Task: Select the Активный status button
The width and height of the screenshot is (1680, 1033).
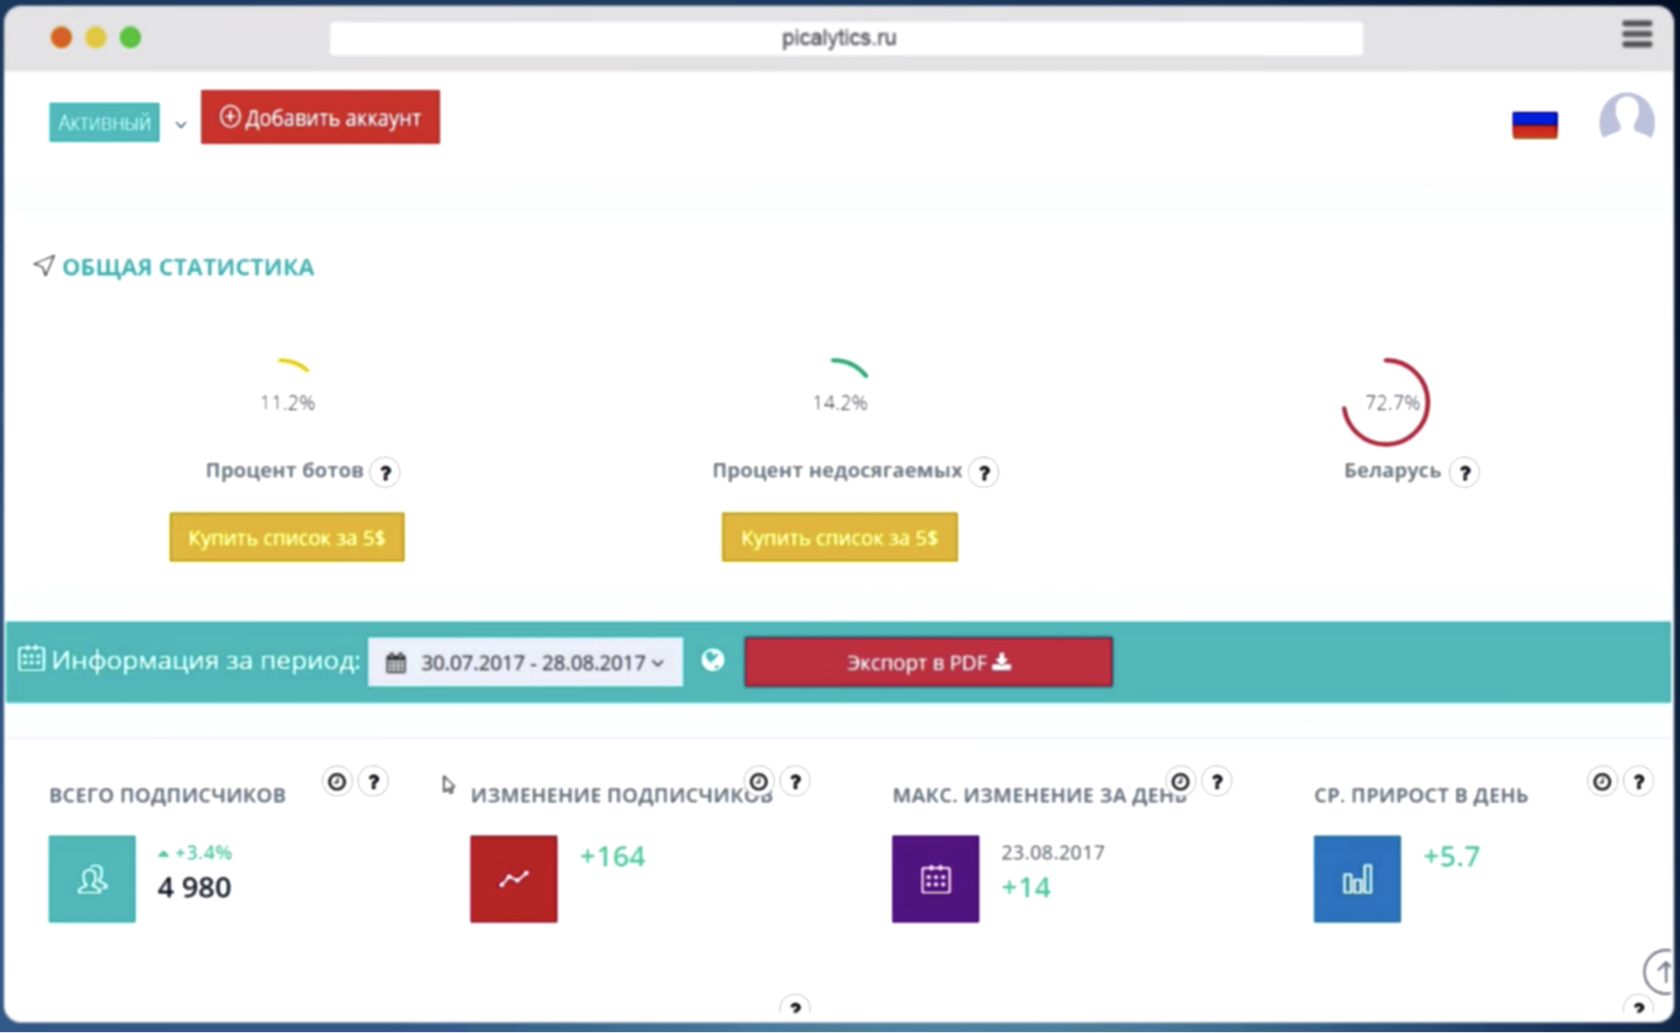Action: tap(104, 122)
